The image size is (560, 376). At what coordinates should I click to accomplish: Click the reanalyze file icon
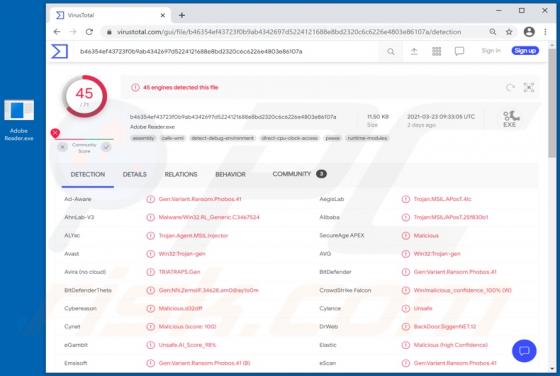click(510, 87)
